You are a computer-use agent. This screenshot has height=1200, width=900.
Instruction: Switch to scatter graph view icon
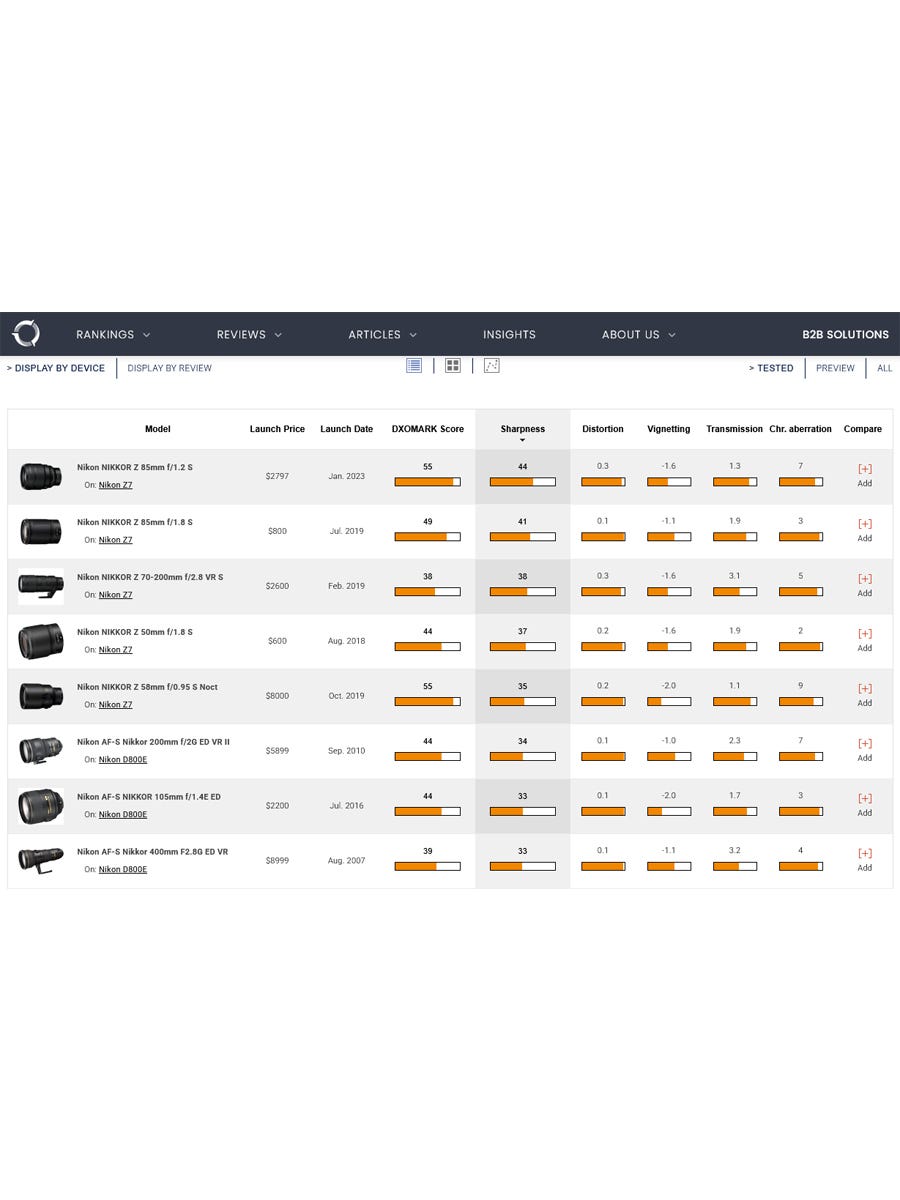click(x=491, y=366)
